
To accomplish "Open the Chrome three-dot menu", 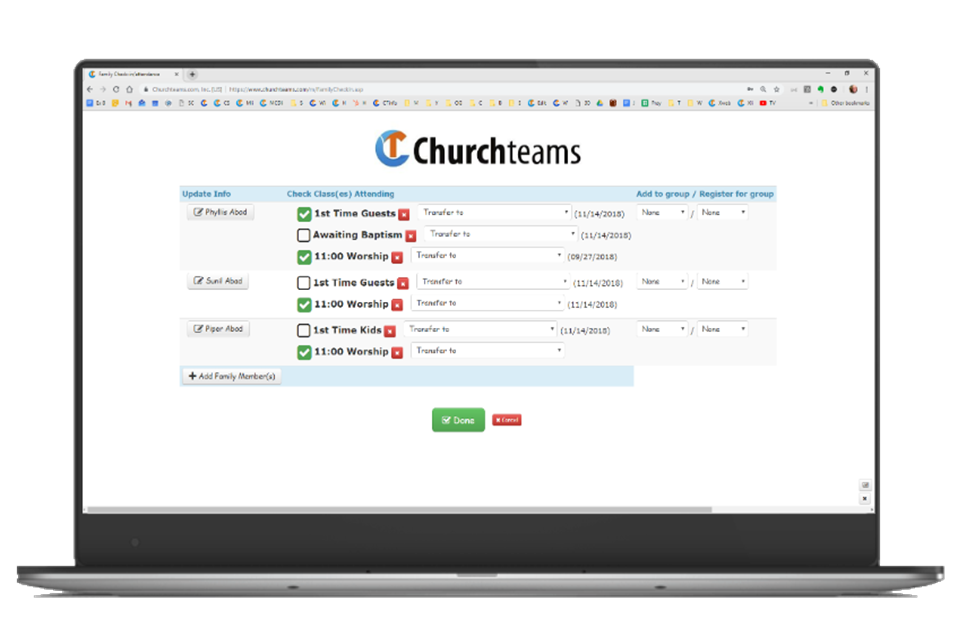I will [866, 90].
